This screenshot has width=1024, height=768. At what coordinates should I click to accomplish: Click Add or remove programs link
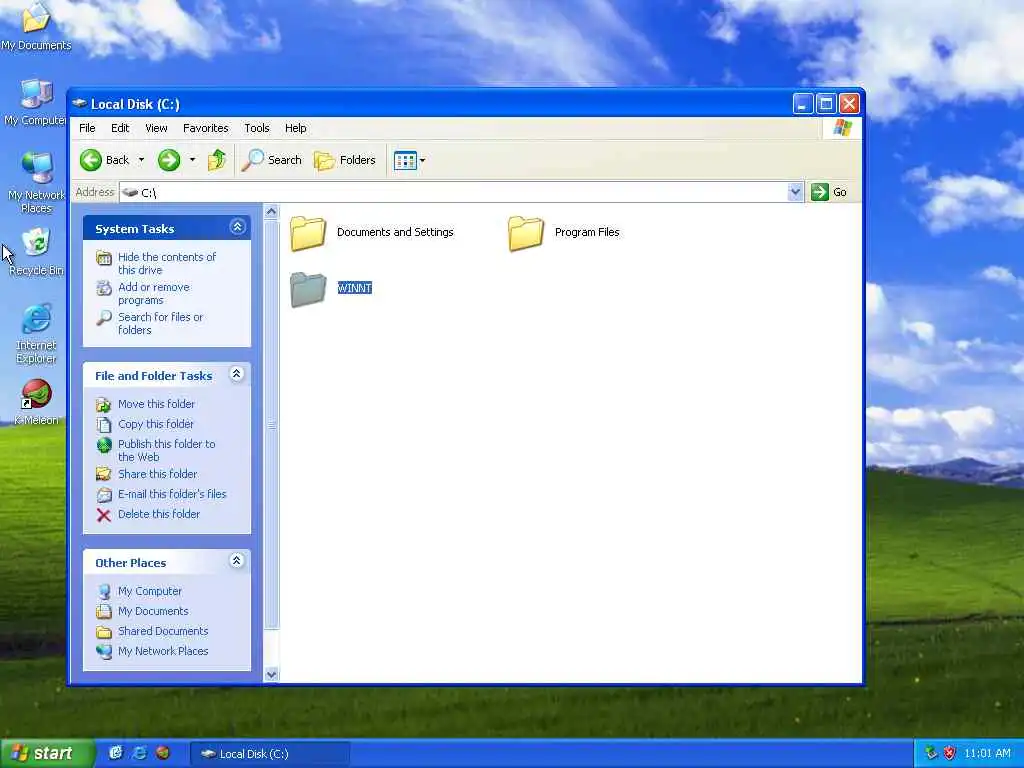[153, 293]
